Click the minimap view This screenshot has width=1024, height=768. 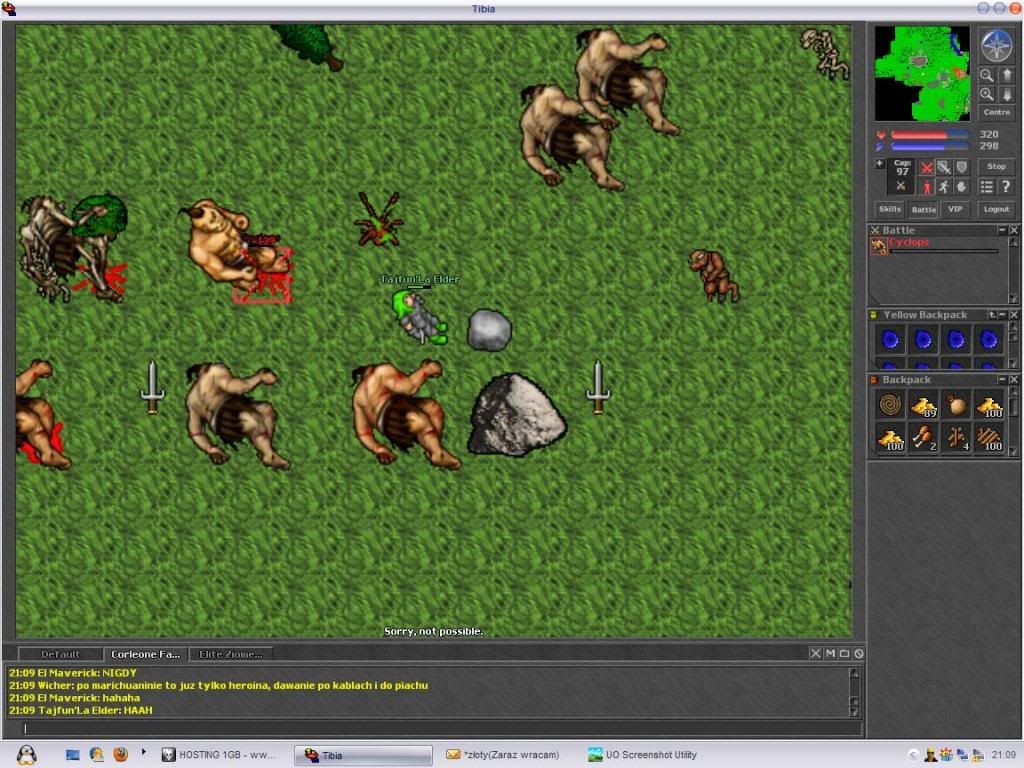pyautogui.click(x=922, y=73)
